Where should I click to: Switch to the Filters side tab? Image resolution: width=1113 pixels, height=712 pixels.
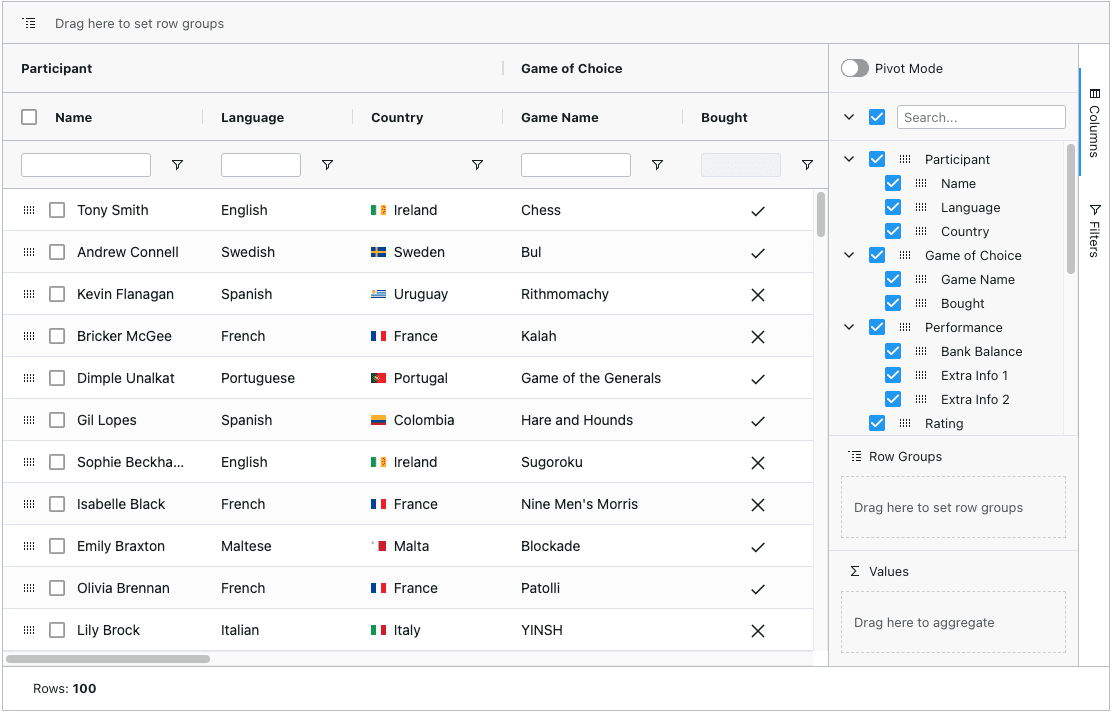point(1094,230)
